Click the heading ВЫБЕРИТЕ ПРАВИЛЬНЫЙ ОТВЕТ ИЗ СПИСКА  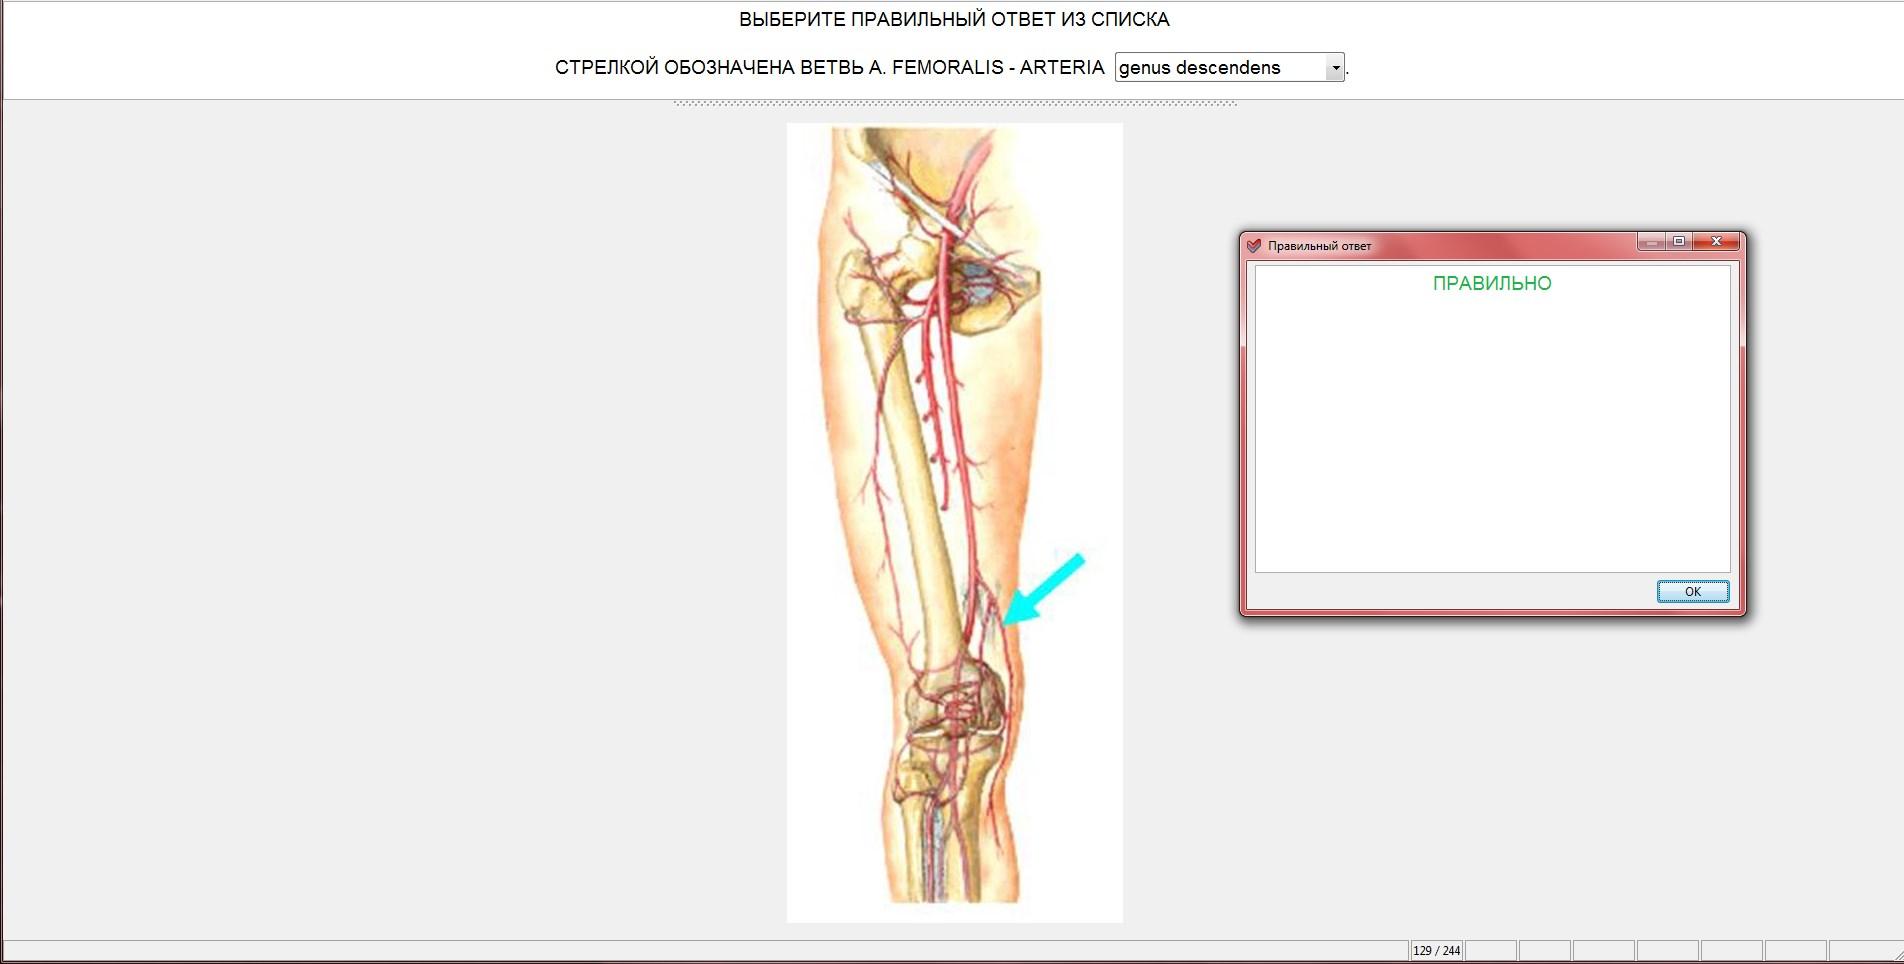954,19
